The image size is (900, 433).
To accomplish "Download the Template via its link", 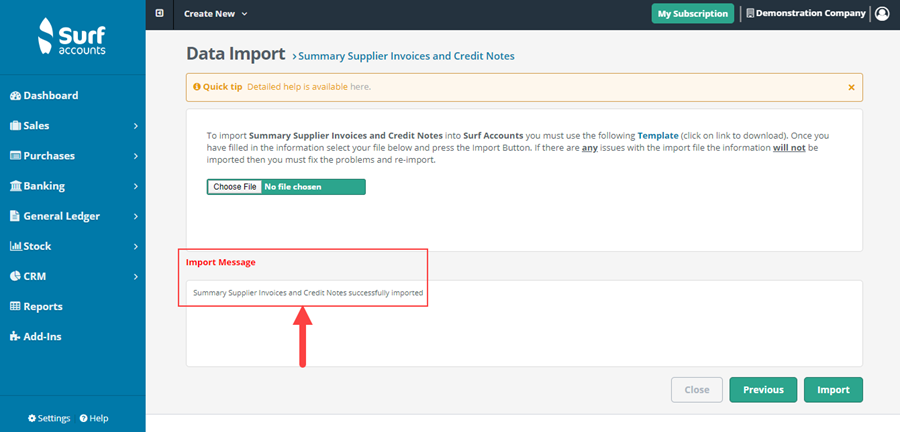I will coord(658,137).
